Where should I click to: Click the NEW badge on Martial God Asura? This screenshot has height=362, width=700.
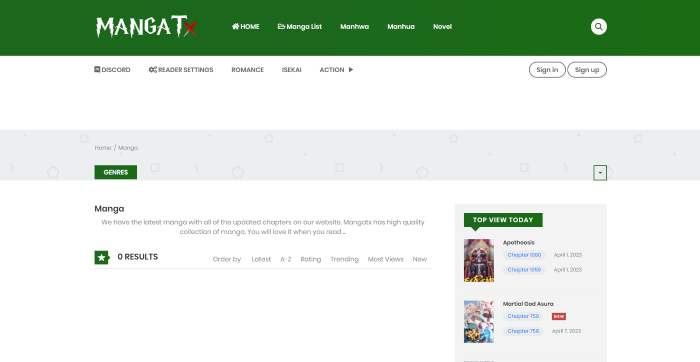click(x=558, y=316)
